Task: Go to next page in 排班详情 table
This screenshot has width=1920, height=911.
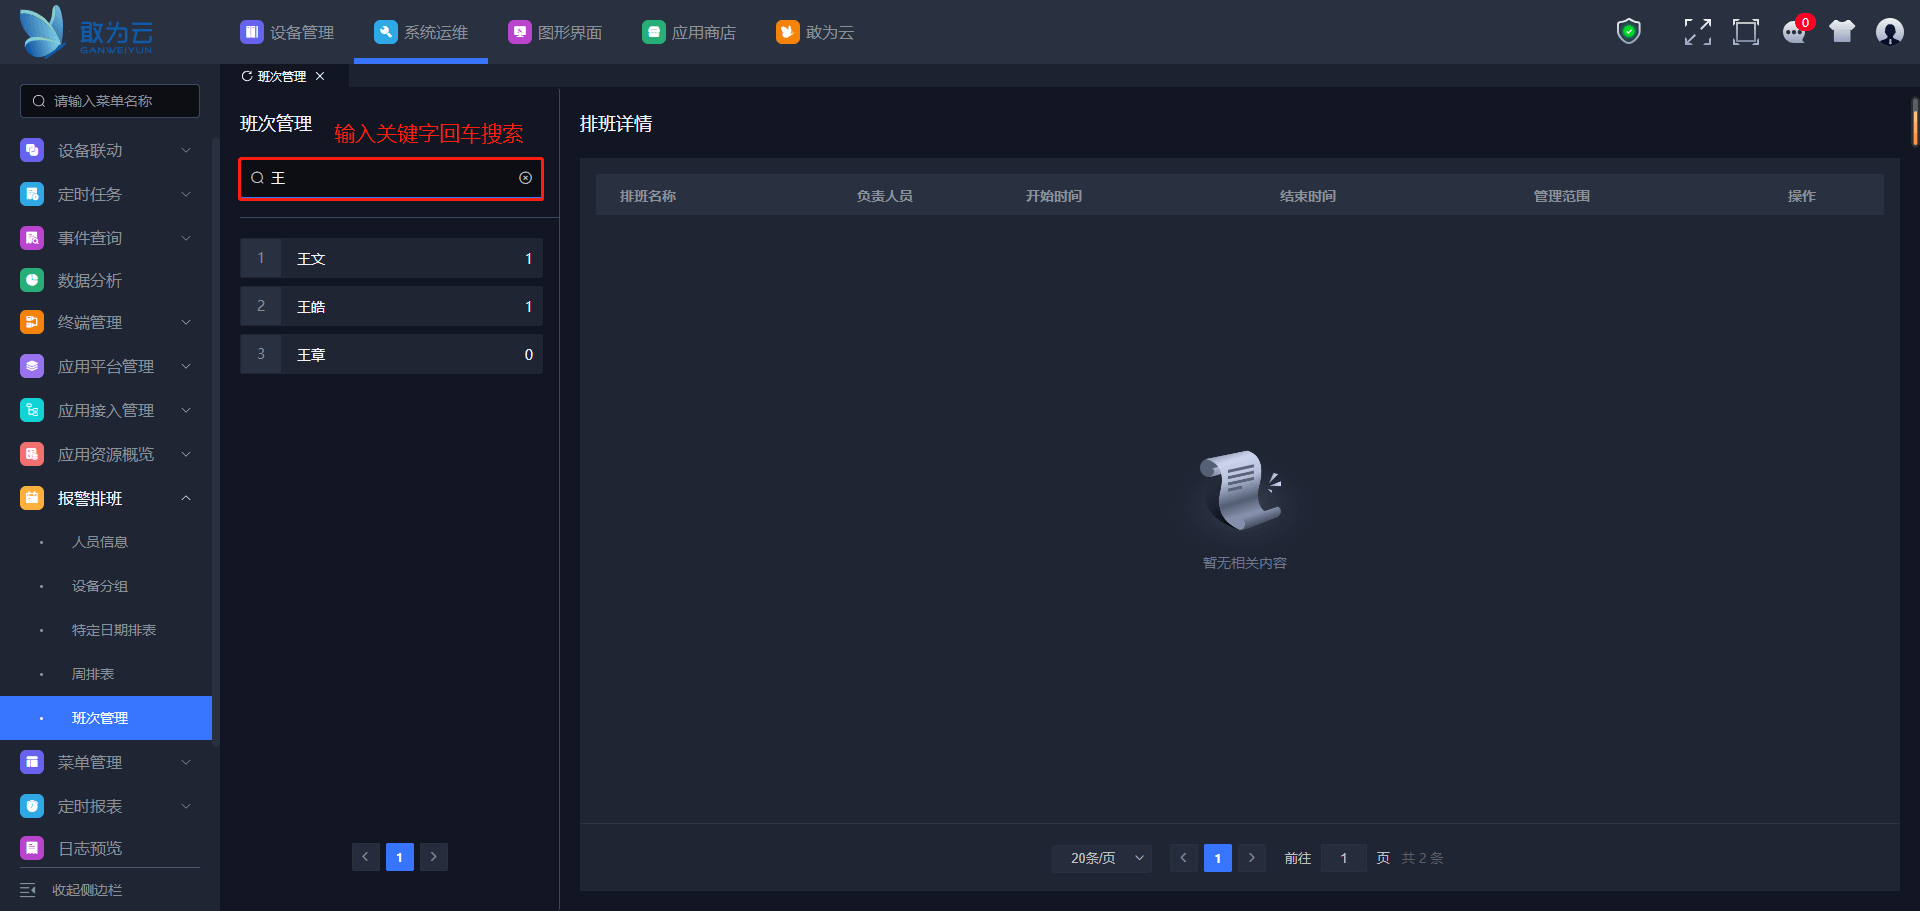Action: 1252,858
